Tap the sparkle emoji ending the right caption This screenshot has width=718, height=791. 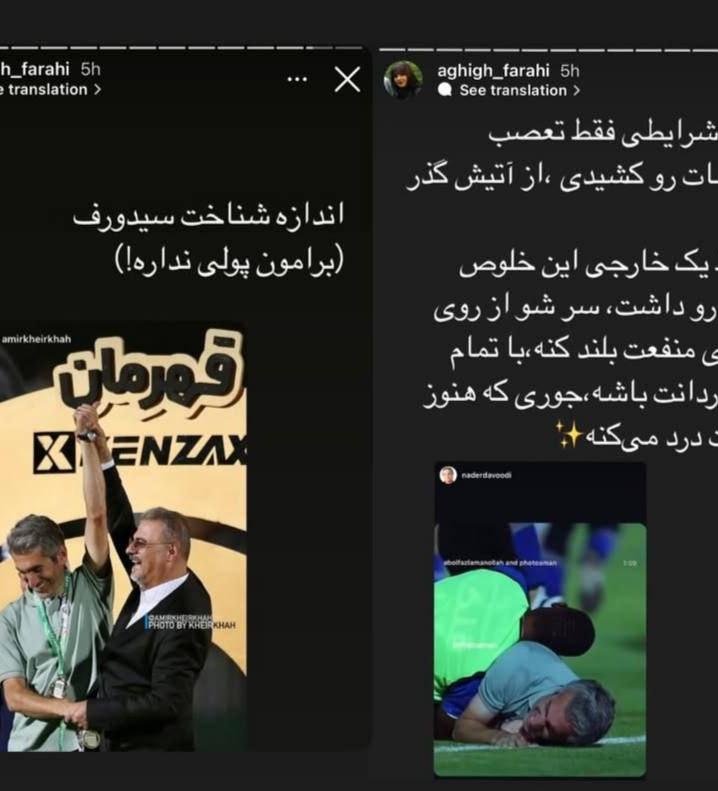(569, 435)
